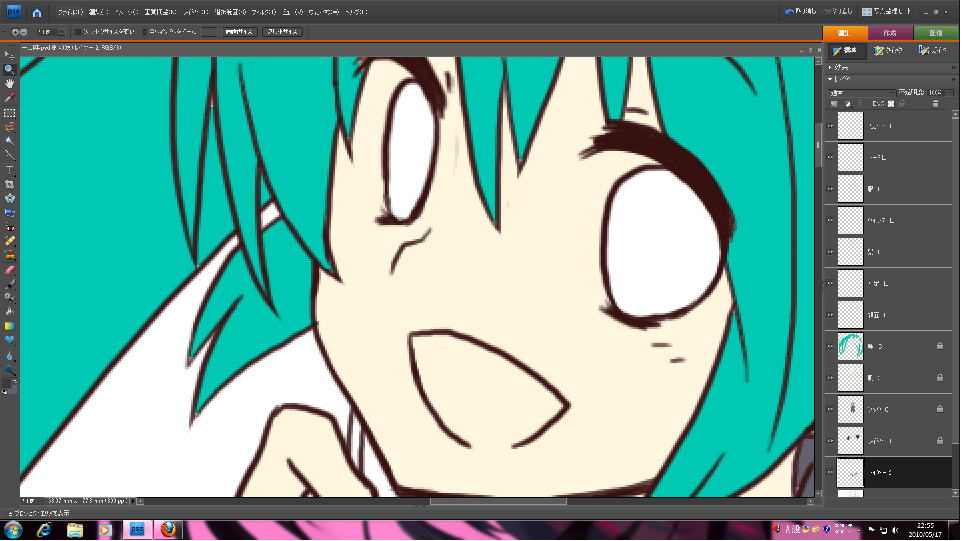The image size is (963, 541).
Task: Click the canvas horizontal scrollbar thumb
Action: click(498, 501)
